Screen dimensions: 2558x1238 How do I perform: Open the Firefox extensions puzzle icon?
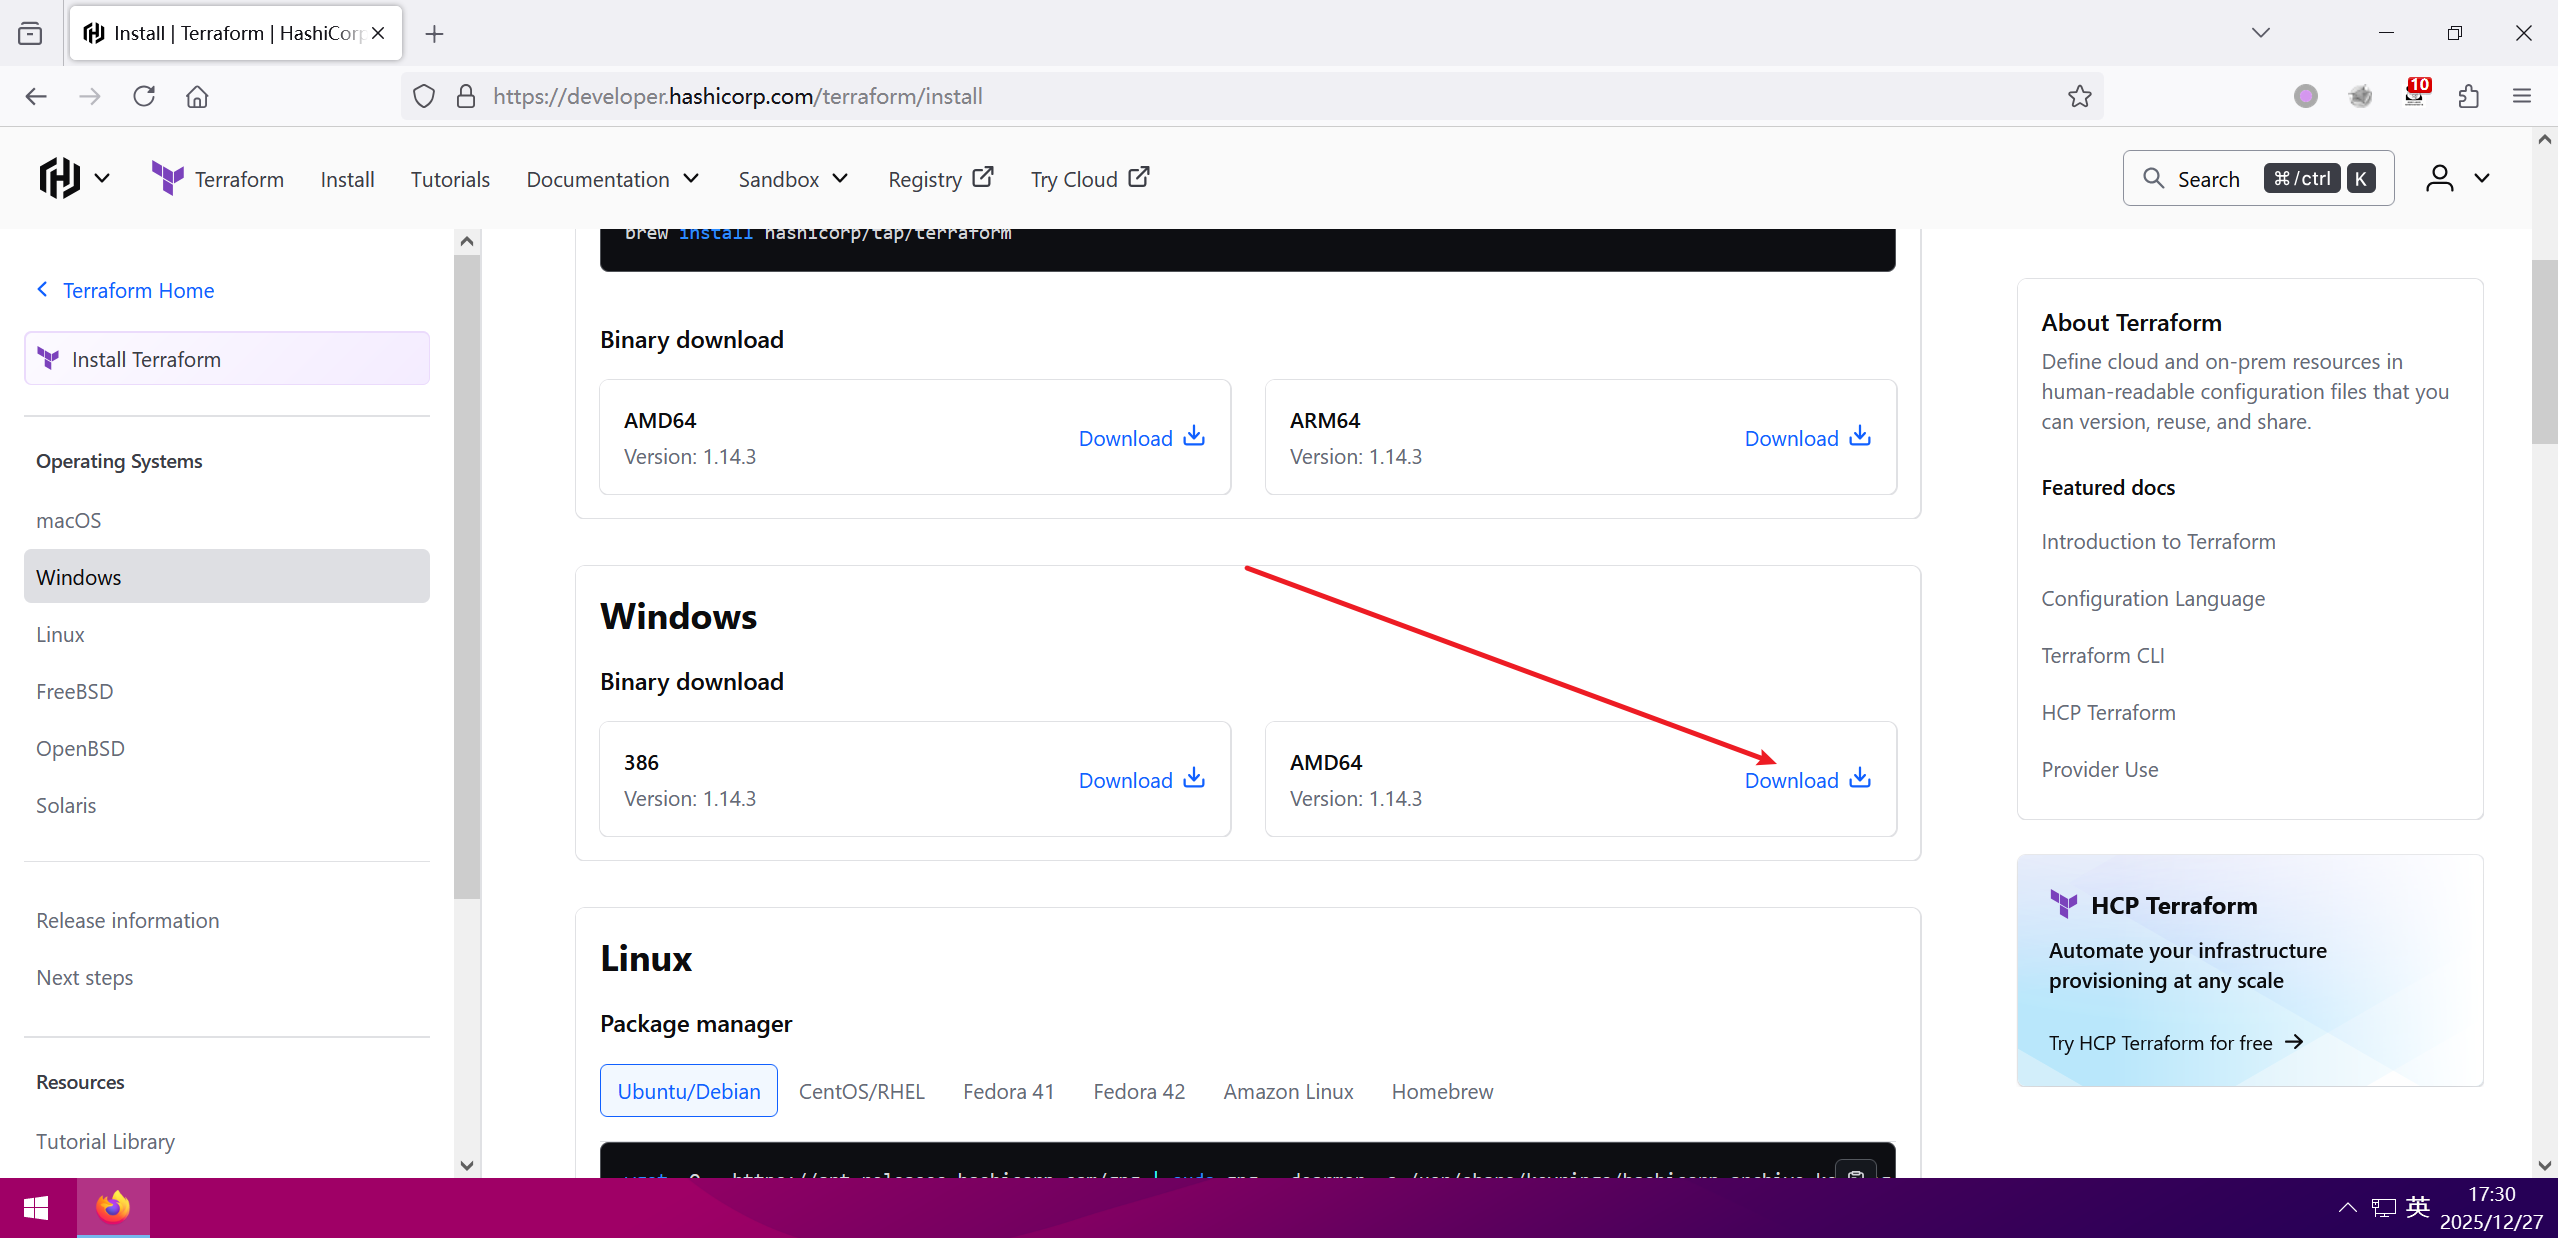(2468, 96)
